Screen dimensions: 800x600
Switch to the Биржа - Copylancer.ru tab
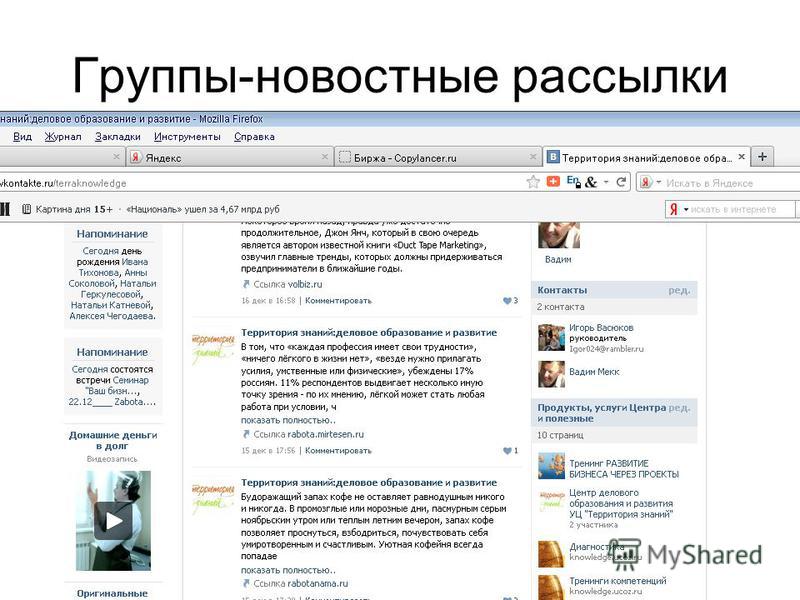438,157
